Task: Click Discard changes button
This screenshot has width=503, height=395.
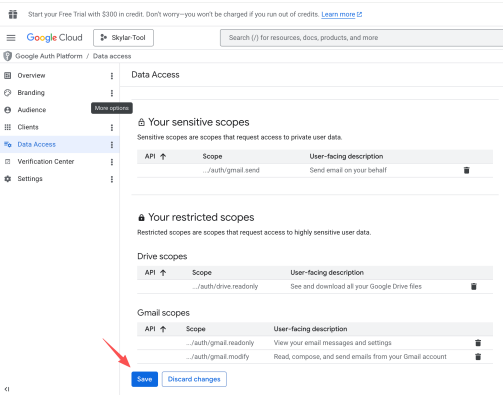Action: (194, 379)
